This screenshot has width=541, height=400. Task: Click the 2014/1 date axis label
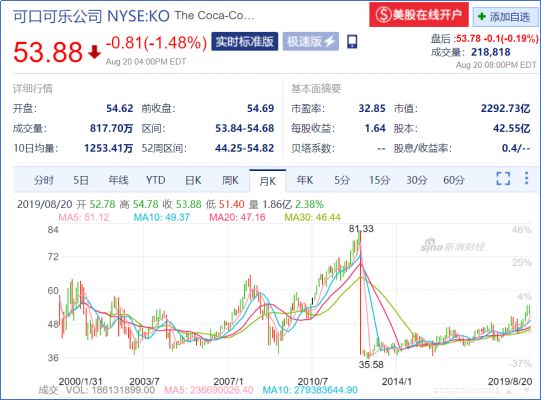397,381
